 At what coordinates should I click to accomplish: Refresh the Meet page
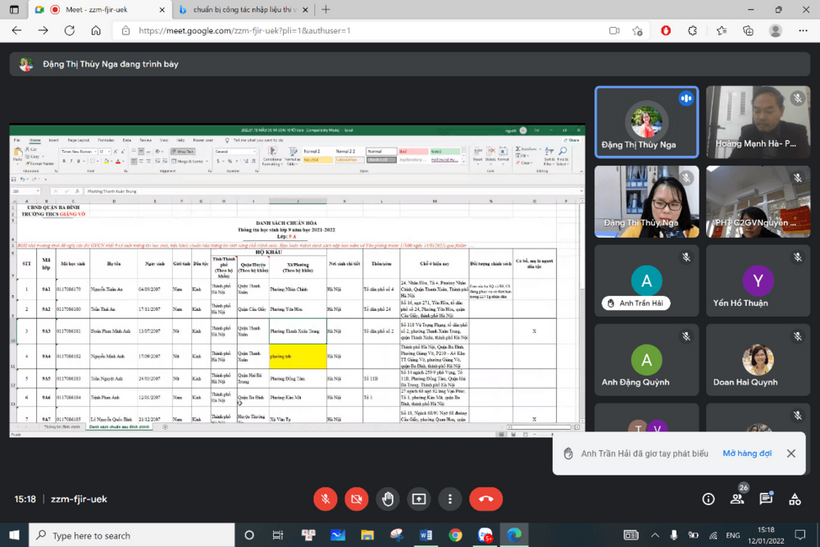point(69,31)
